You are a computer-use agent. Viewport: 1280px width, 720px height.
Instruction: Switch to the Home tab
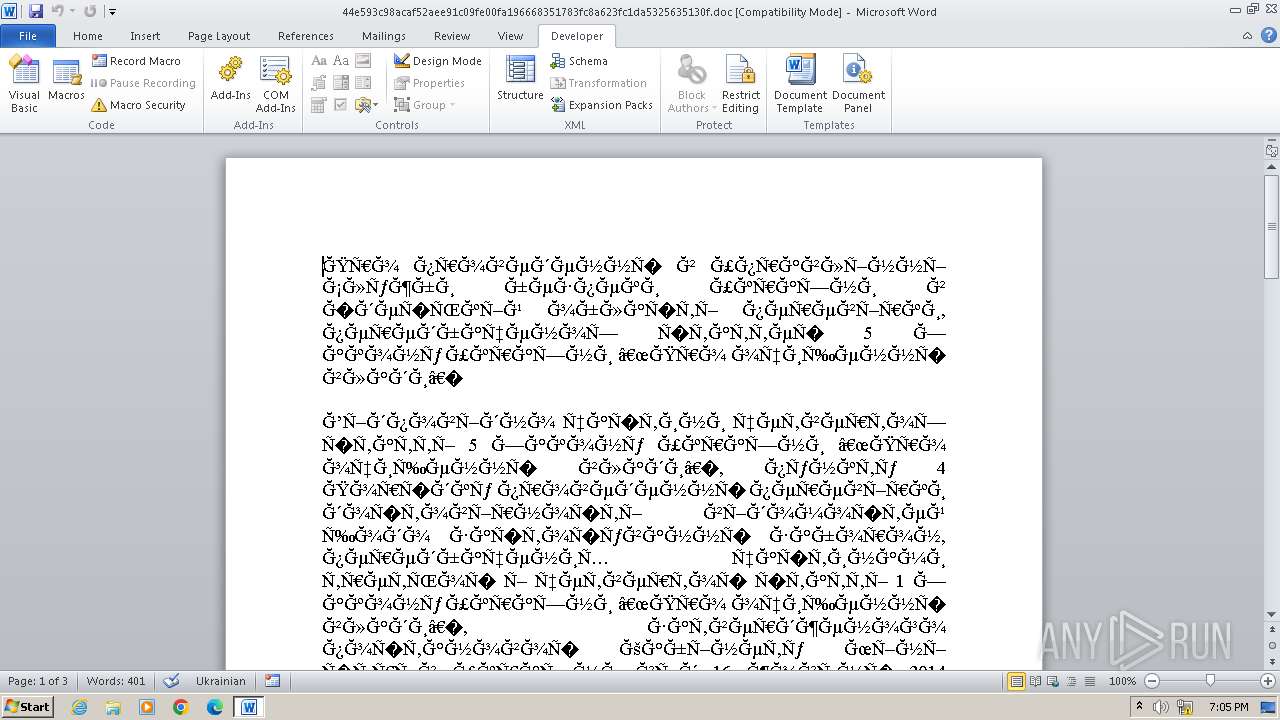[x=88, y=36]
